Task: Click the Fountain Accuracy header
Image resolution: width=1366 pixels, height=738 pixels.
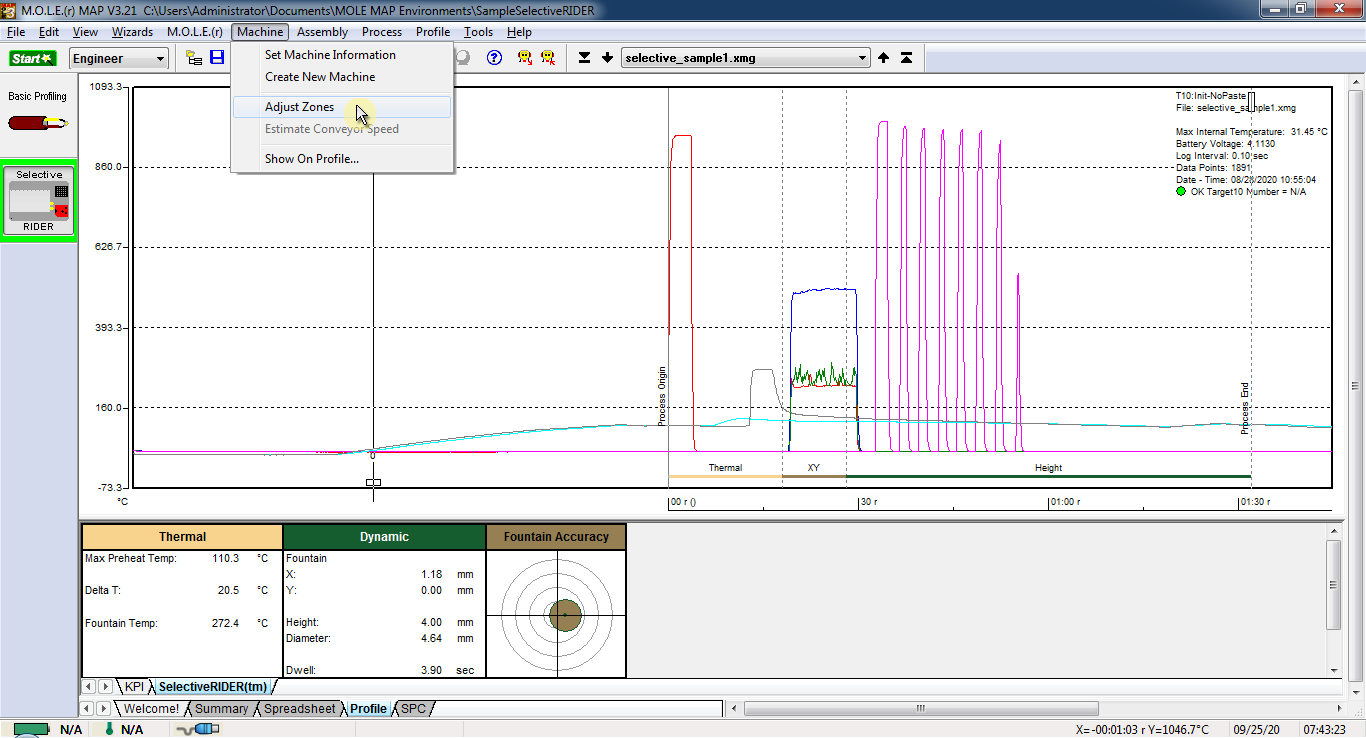Action: coord(556,537)
